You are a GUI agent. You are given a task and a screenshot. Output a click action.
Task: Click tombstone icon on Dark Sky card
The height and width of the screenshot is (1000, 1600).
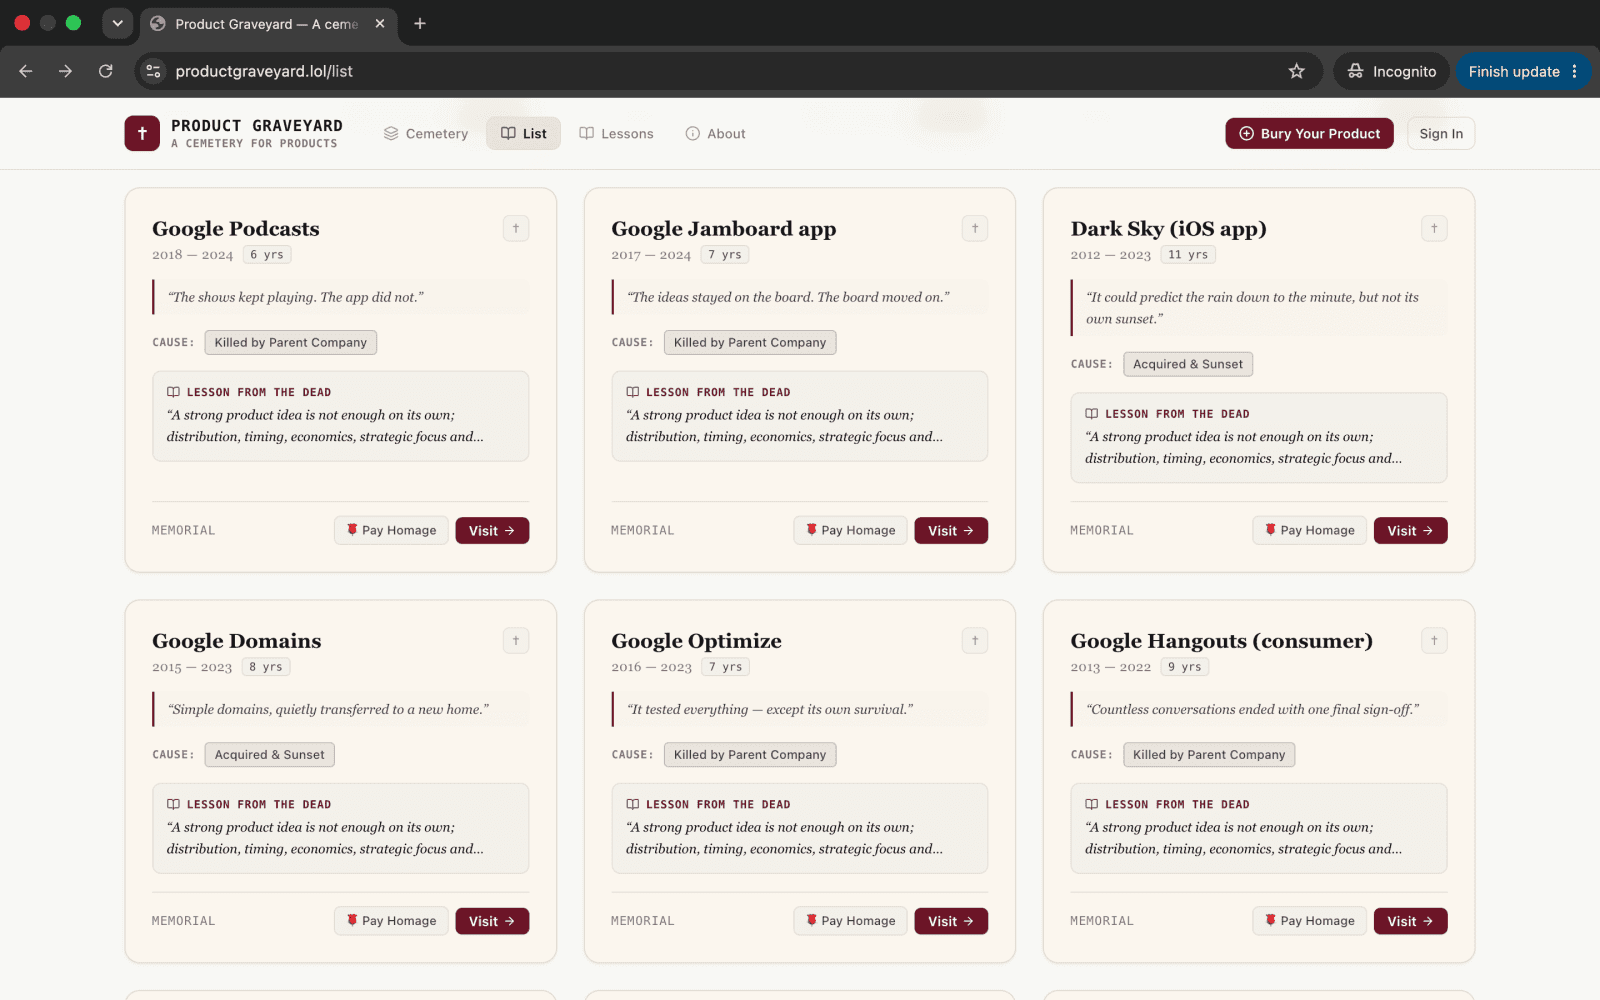click(x=1434, y=228)
